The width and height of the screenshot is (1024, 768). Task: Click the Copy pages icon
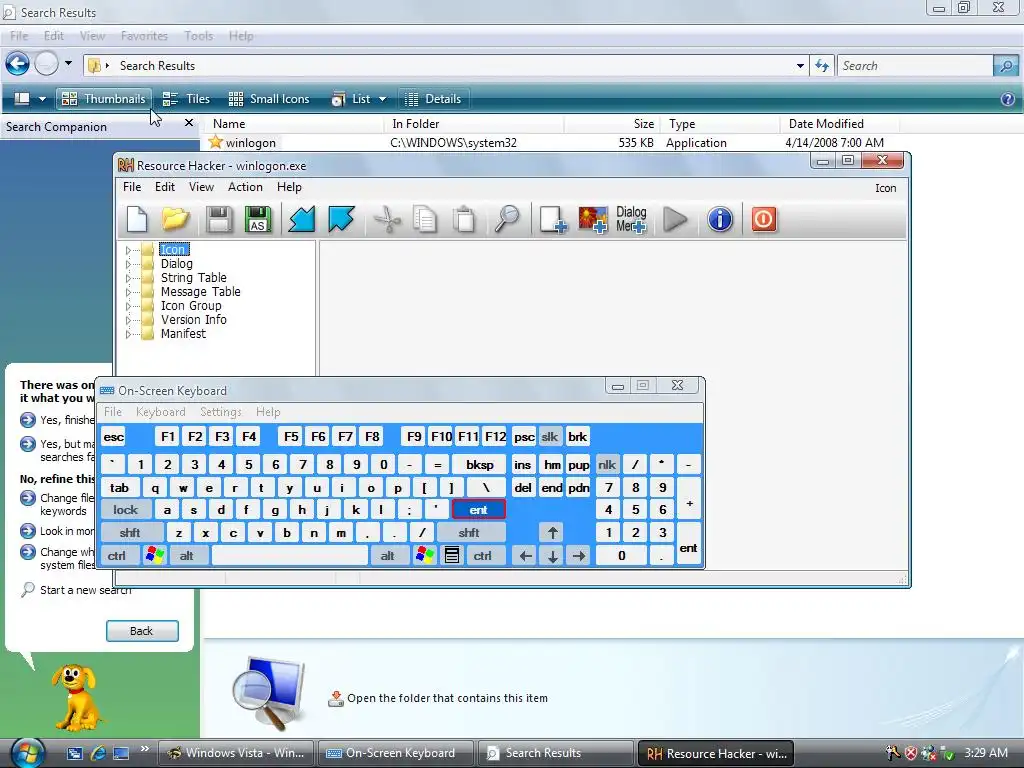425,219
